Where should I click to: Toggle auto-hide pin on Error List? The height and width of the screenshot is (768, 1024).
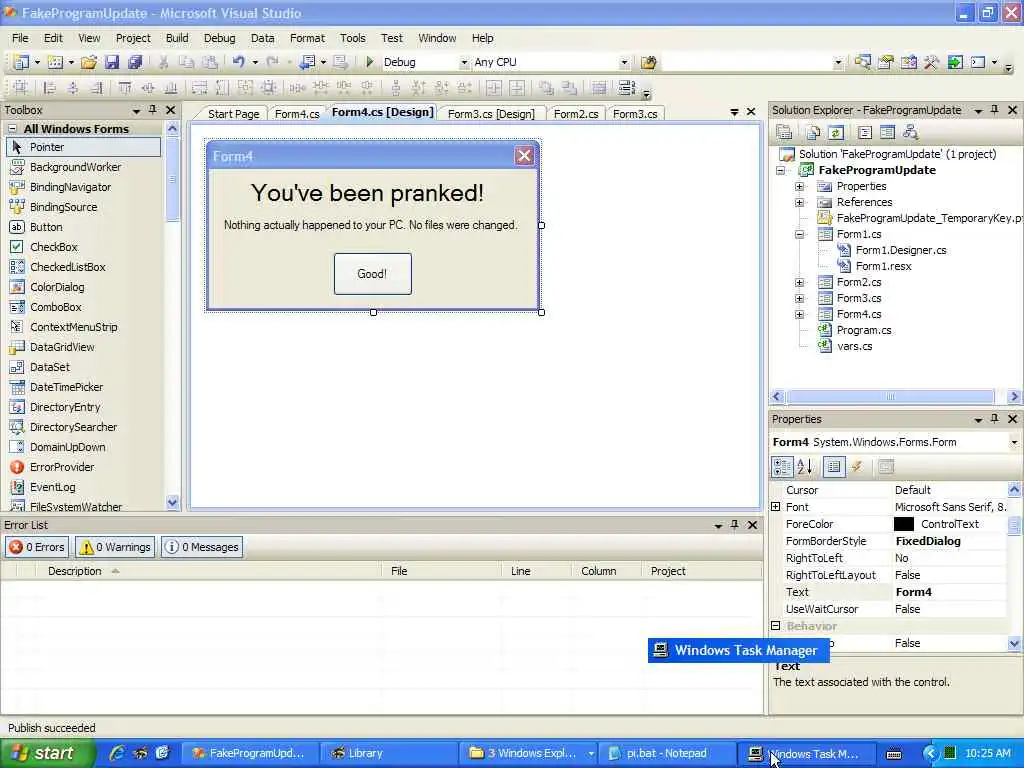[735, 524]
